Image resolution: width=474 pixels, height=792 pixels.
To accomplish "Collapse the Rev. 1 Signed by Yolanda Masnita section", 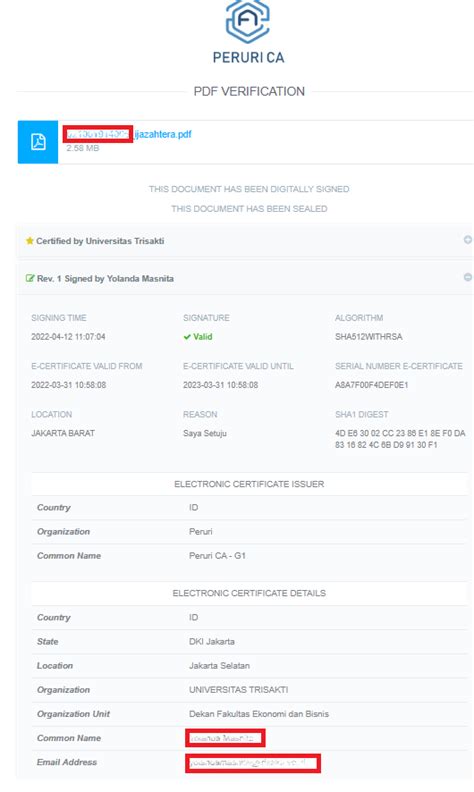I will coord(468,277).
